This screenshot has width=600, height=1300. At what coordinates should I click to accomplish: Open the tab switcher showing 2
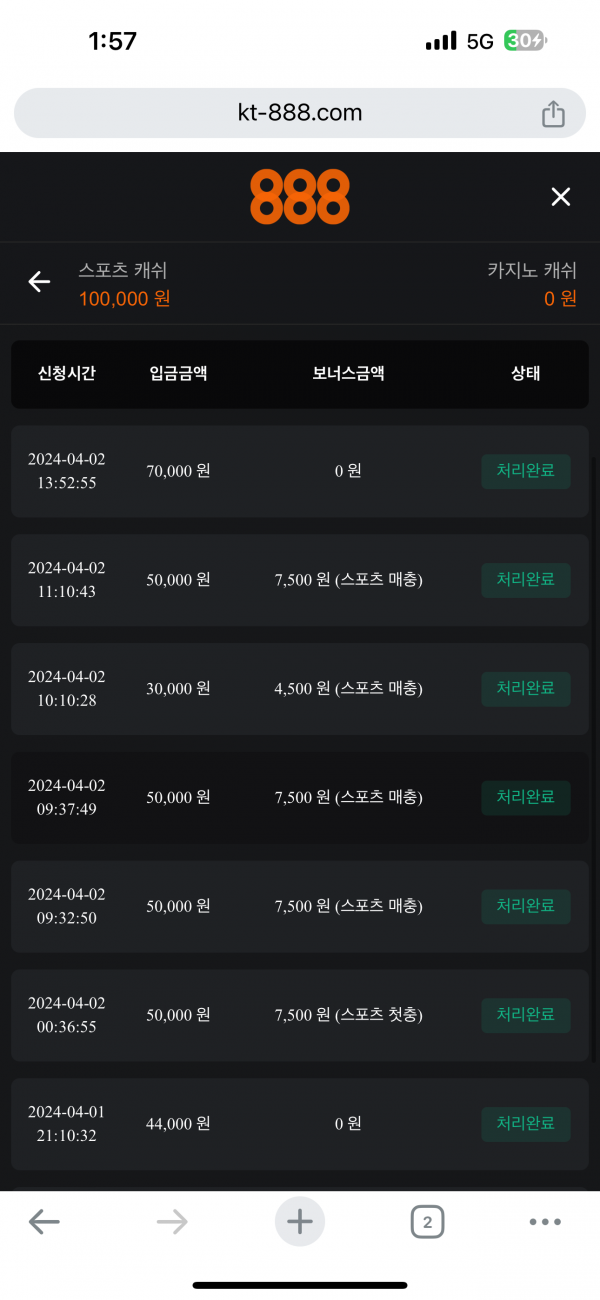click(427, 1221)
